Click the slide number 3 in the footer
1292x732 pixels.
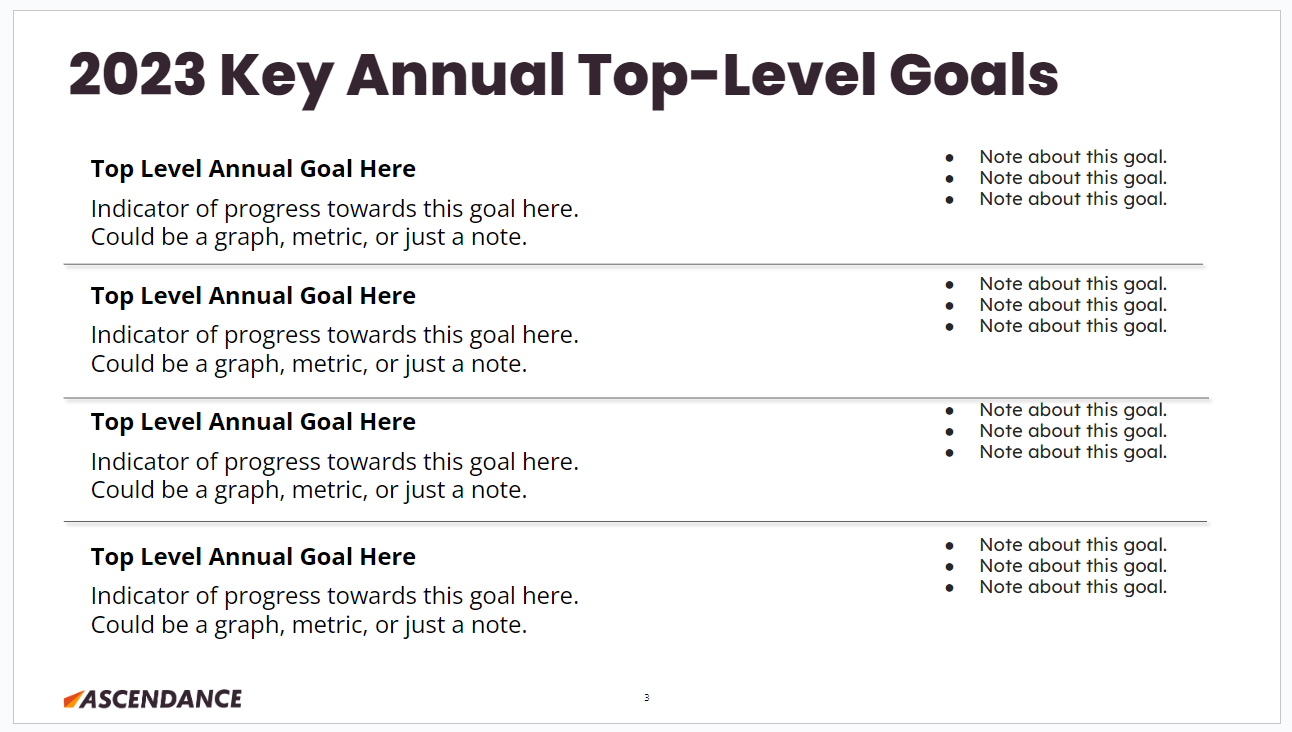(646, 698)
